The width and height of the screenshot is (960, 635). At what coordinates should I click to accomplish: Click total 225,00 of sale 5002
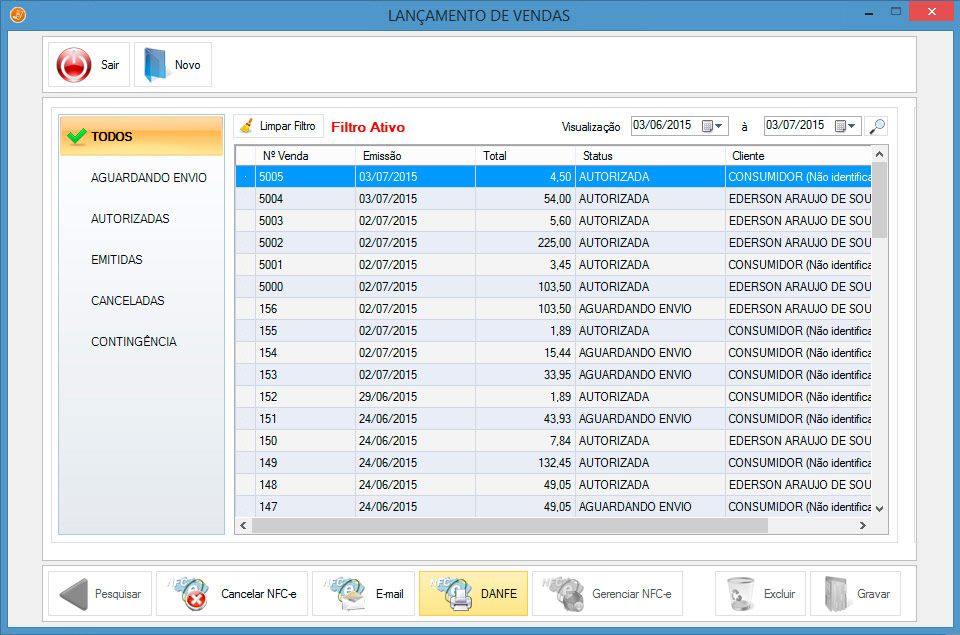554,243
